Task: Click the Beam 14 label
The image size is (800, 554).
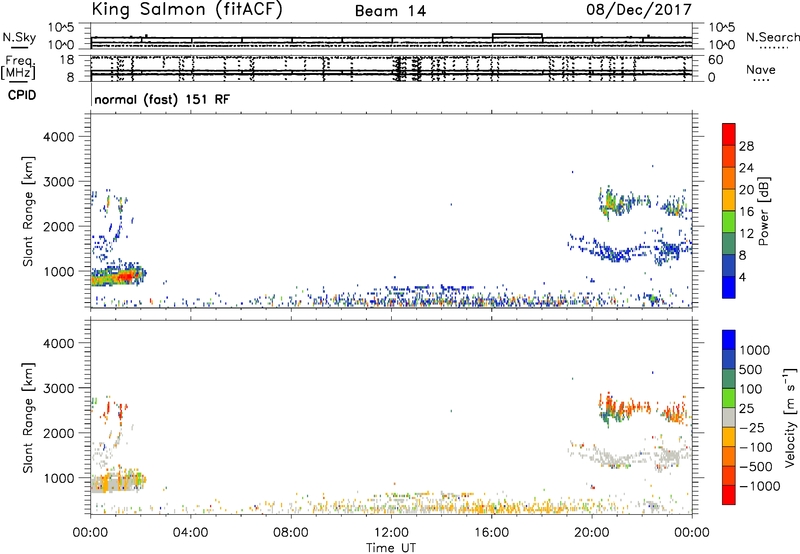Action: (x=390, y=11)
